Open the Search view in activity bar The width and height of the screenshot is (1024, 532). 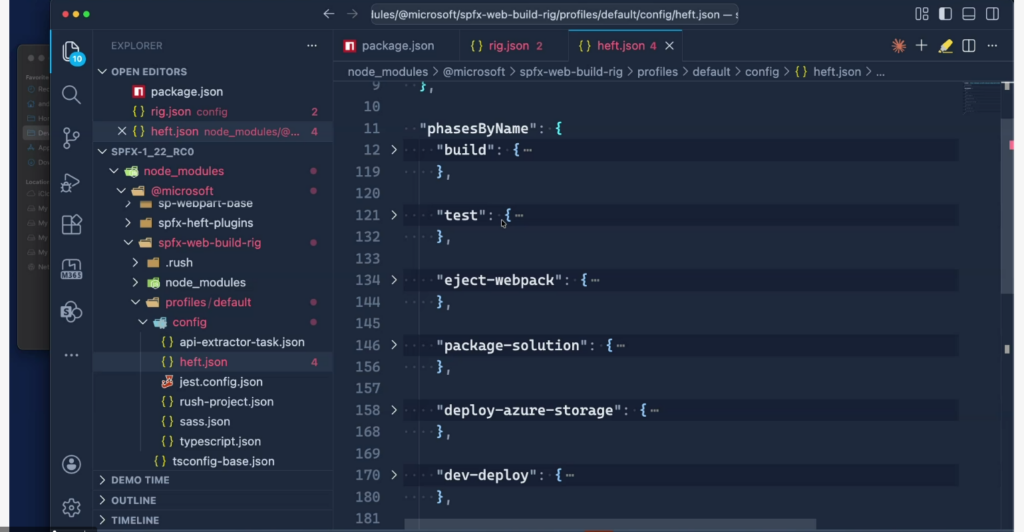point(71,94)
